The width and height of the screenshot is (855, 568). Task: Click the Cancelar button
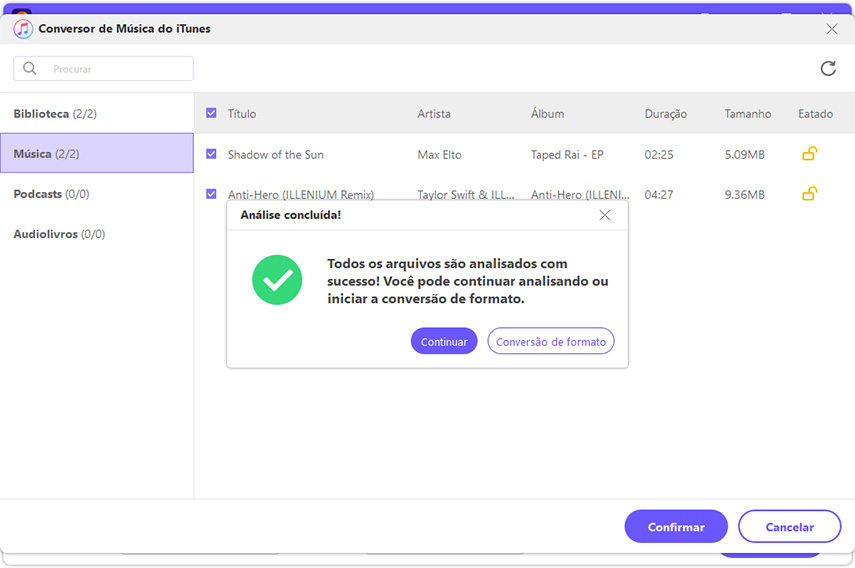click(790, 527)
